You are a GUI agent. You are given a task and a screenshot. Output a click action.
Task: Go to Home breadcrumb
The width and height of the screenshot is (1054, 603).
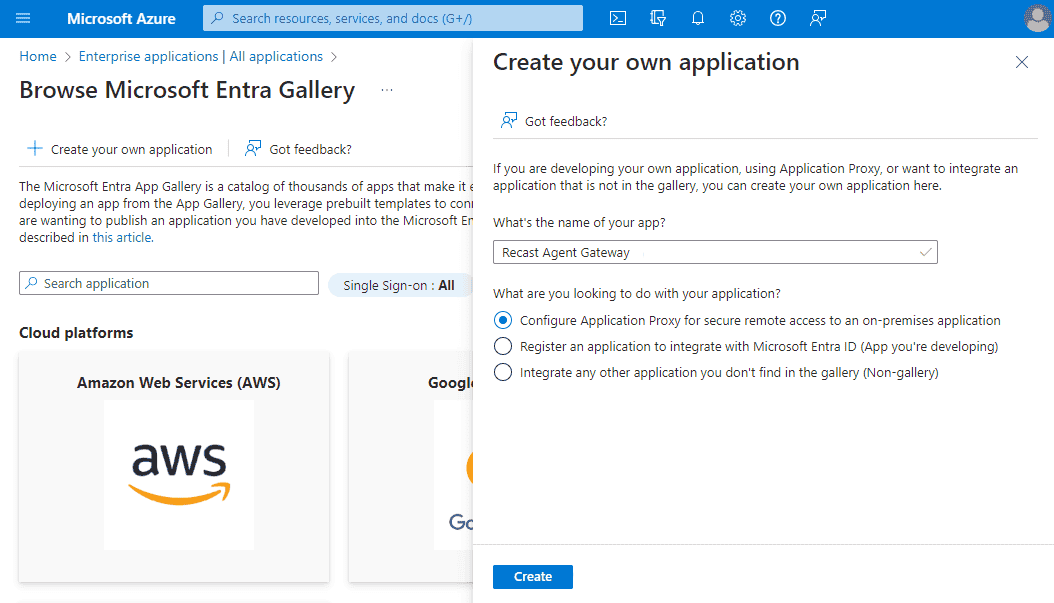38,57
